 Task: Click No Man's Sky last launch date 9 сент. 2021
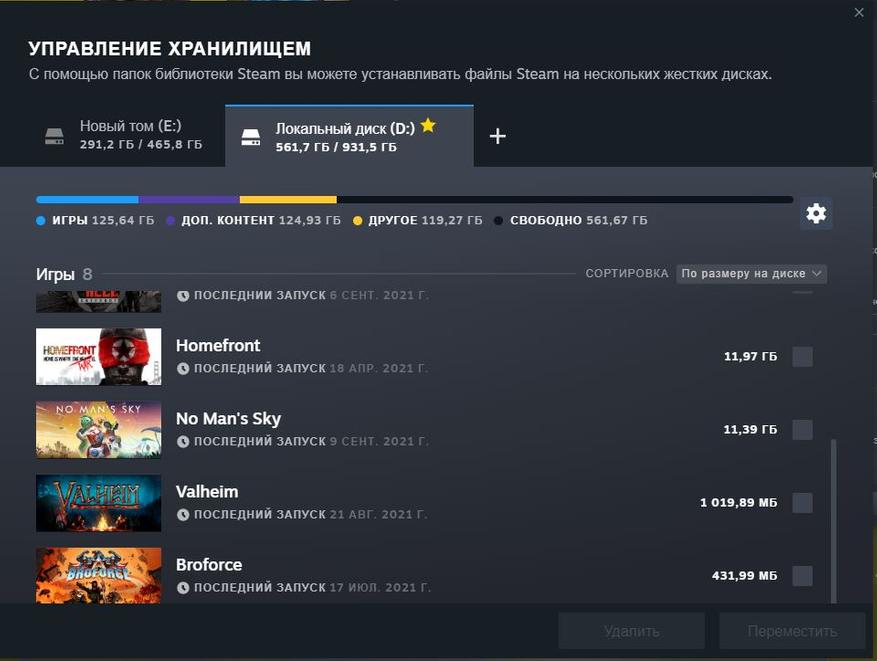[379, 442]
